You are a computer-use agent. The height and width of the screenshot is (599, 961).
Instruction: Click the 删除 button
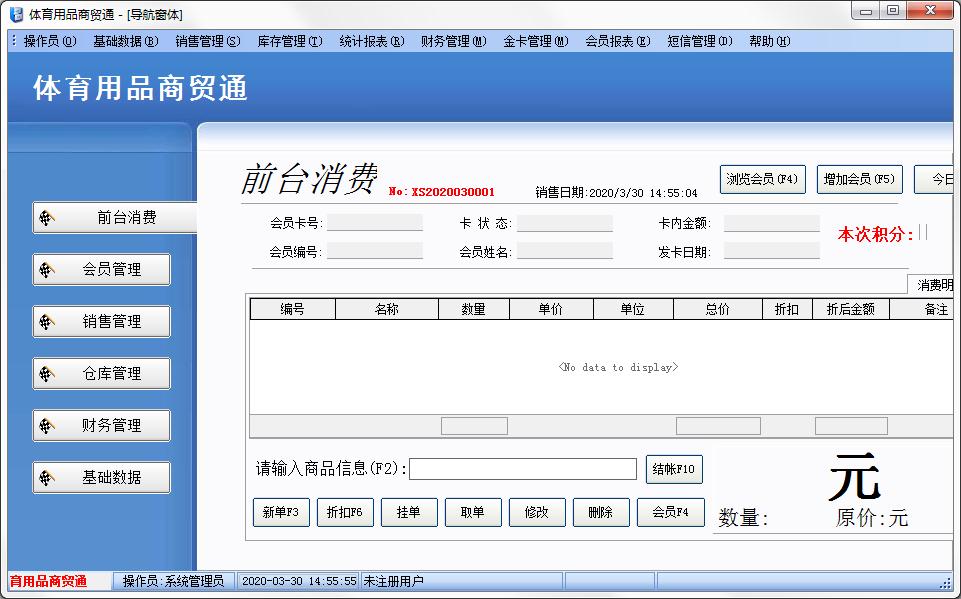(601, 513)
